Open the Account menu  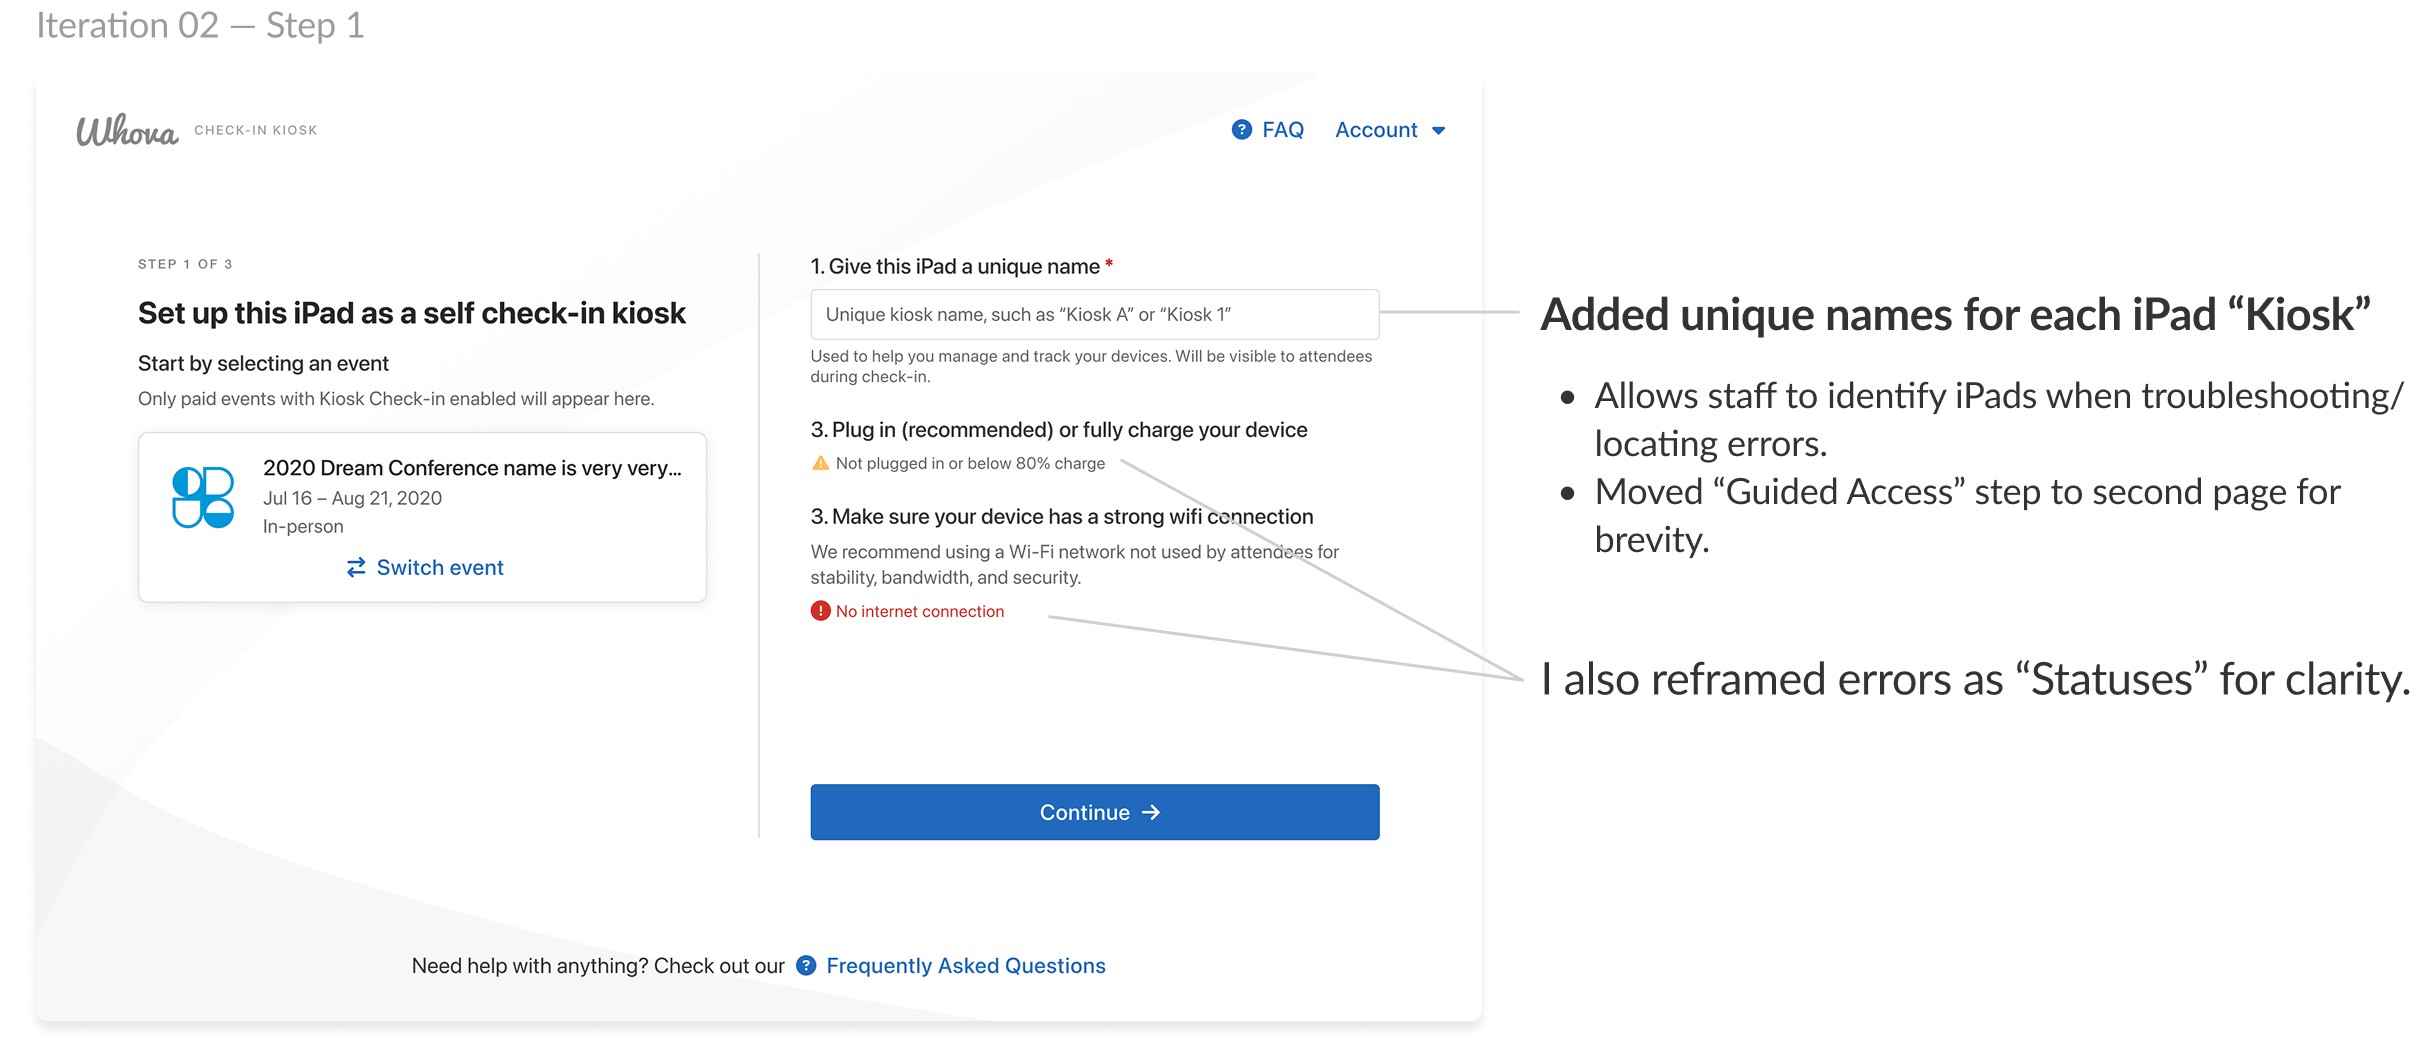point(1376,130)
